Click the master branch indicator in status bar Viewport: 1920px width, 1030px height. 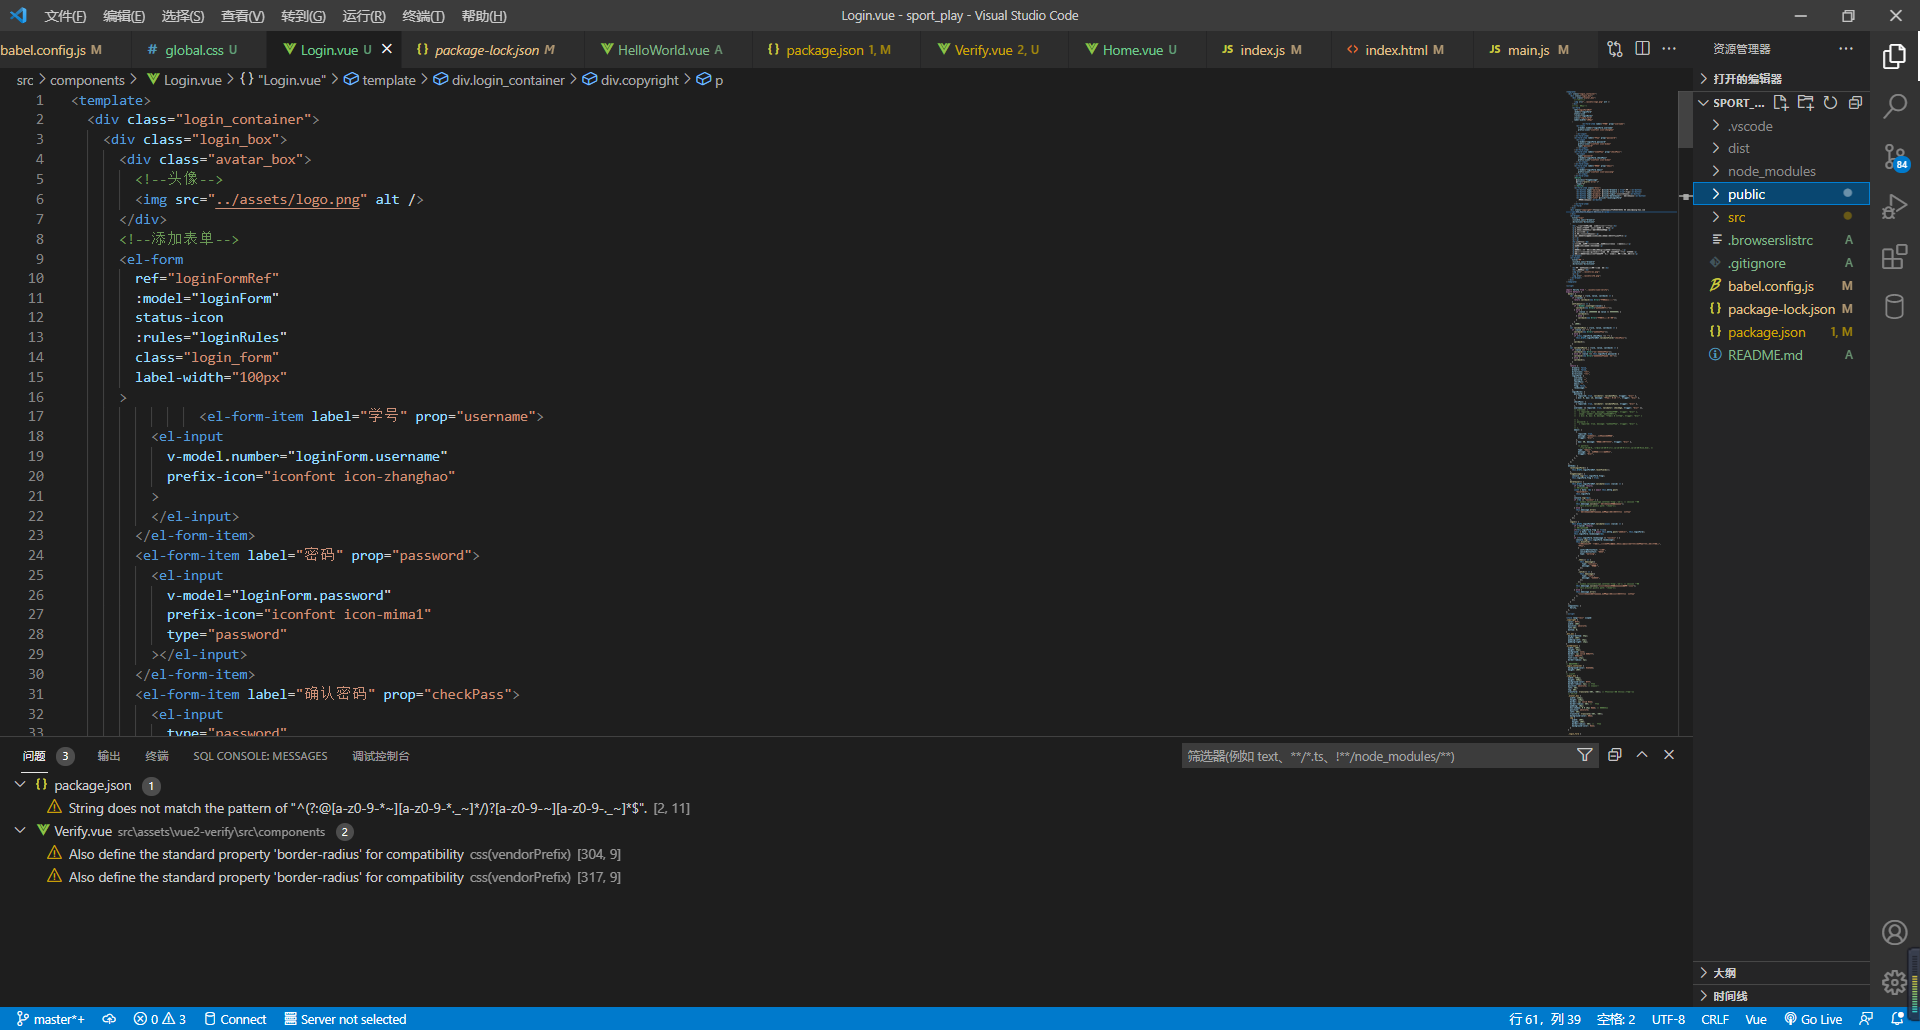(x=51, y=1019)
